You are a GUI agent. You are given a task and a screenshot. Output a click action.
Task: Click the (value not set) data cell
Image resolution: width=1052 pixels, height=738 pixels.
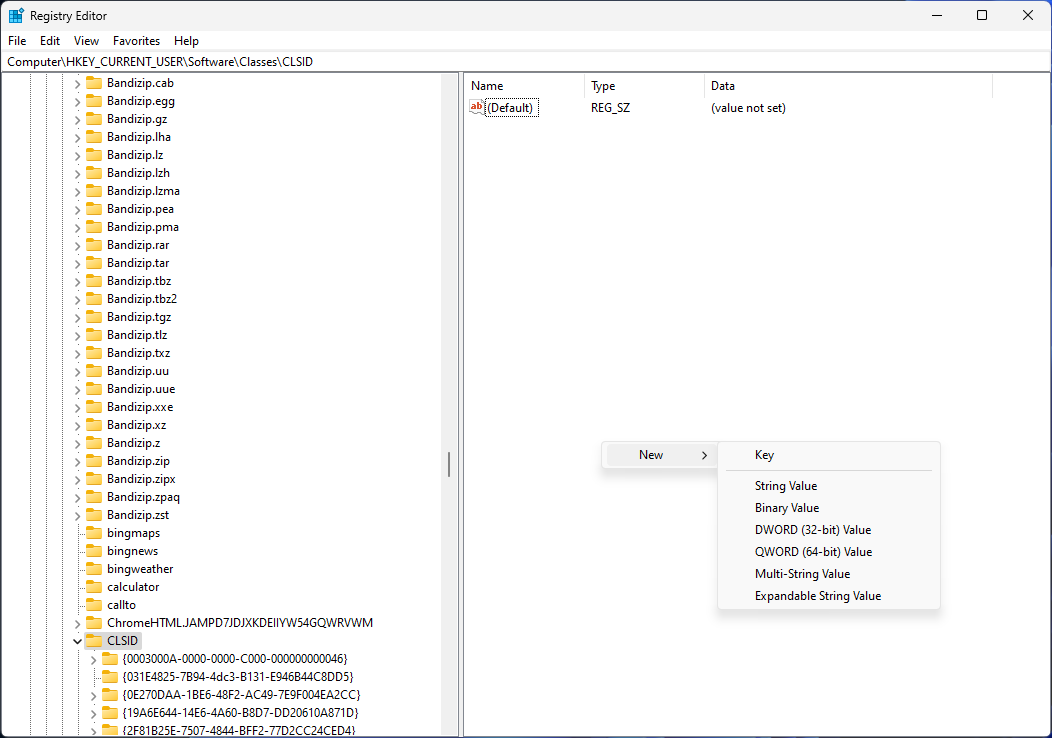(748, 108)
